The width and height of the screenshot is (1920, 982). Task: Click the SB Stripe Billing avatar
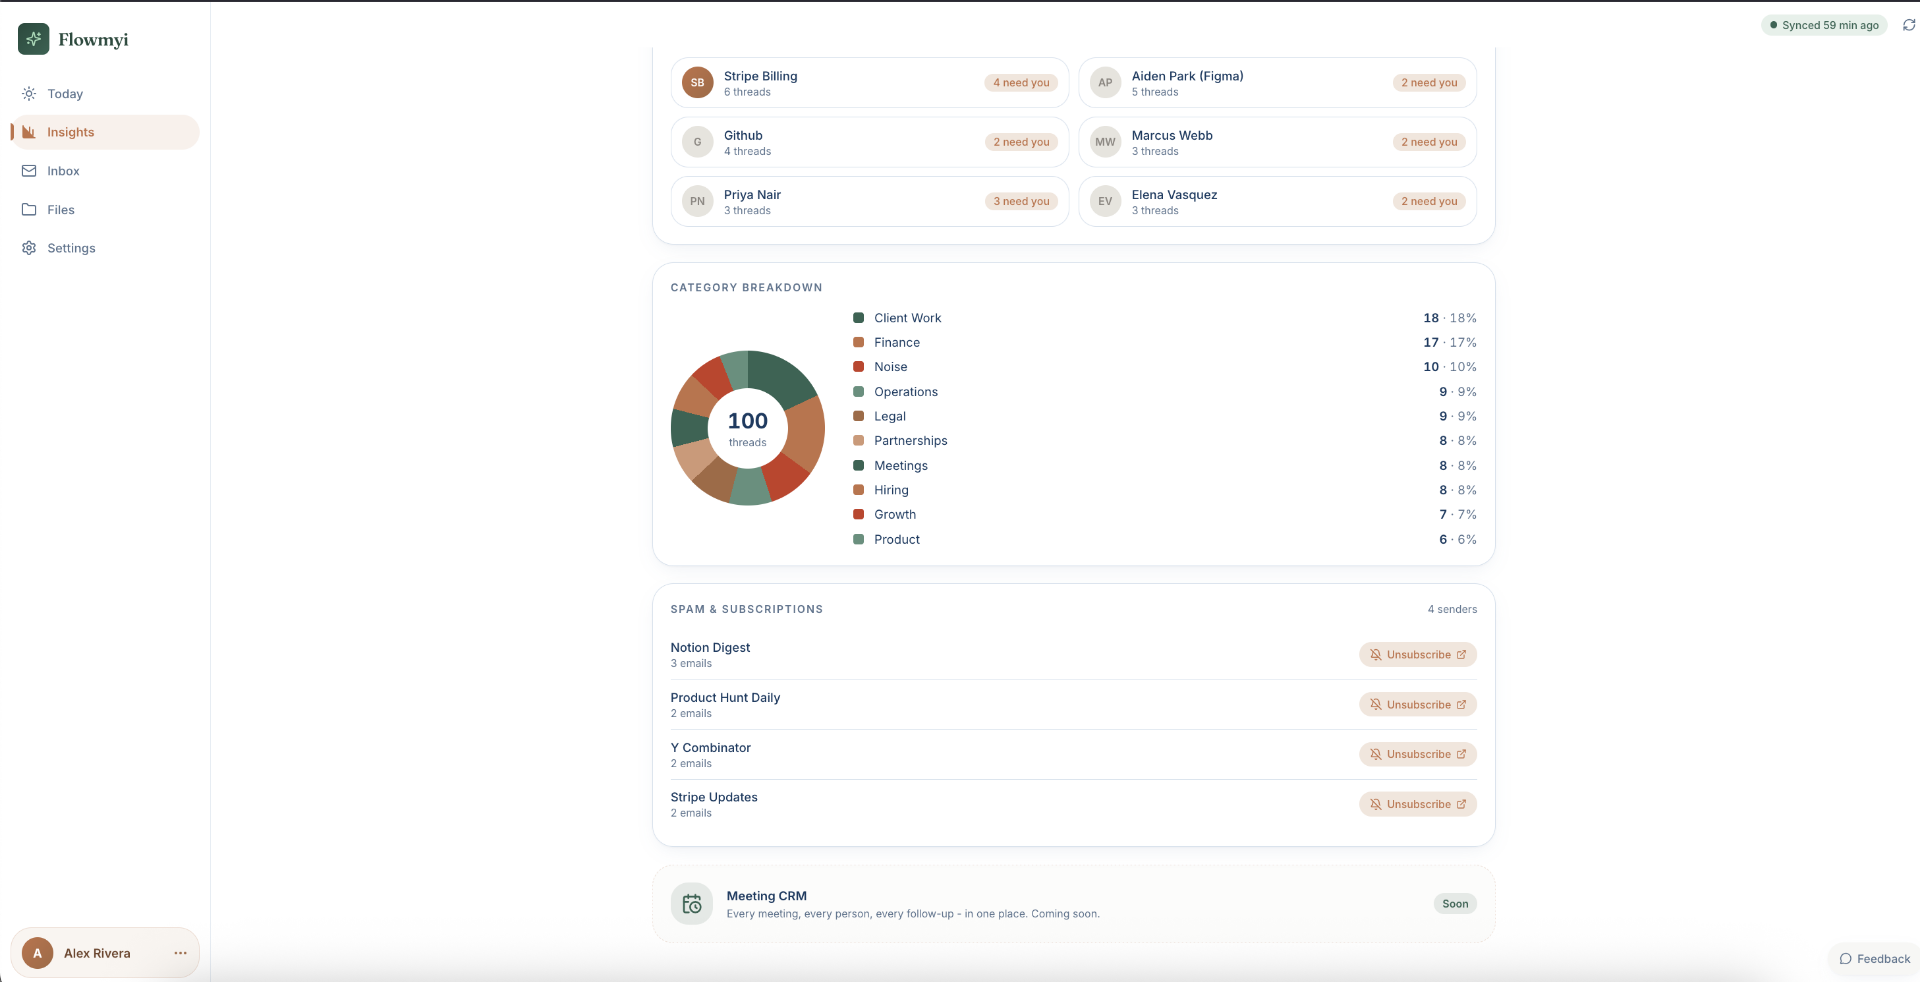click(x=698, y=83)
